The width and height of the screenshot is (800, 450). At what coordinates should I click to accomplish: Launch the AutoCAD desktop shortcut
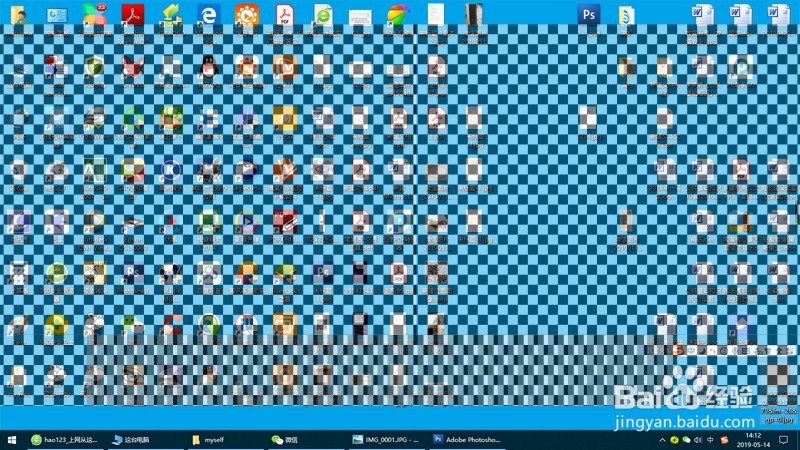95,170
